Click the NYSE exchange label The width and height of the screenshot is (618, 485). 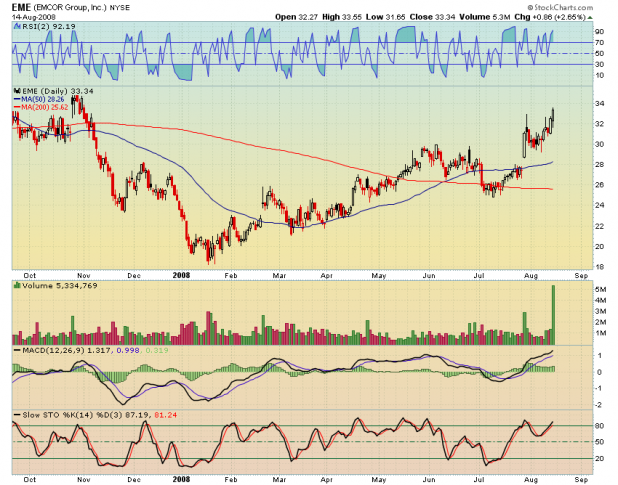pos(119,7)
